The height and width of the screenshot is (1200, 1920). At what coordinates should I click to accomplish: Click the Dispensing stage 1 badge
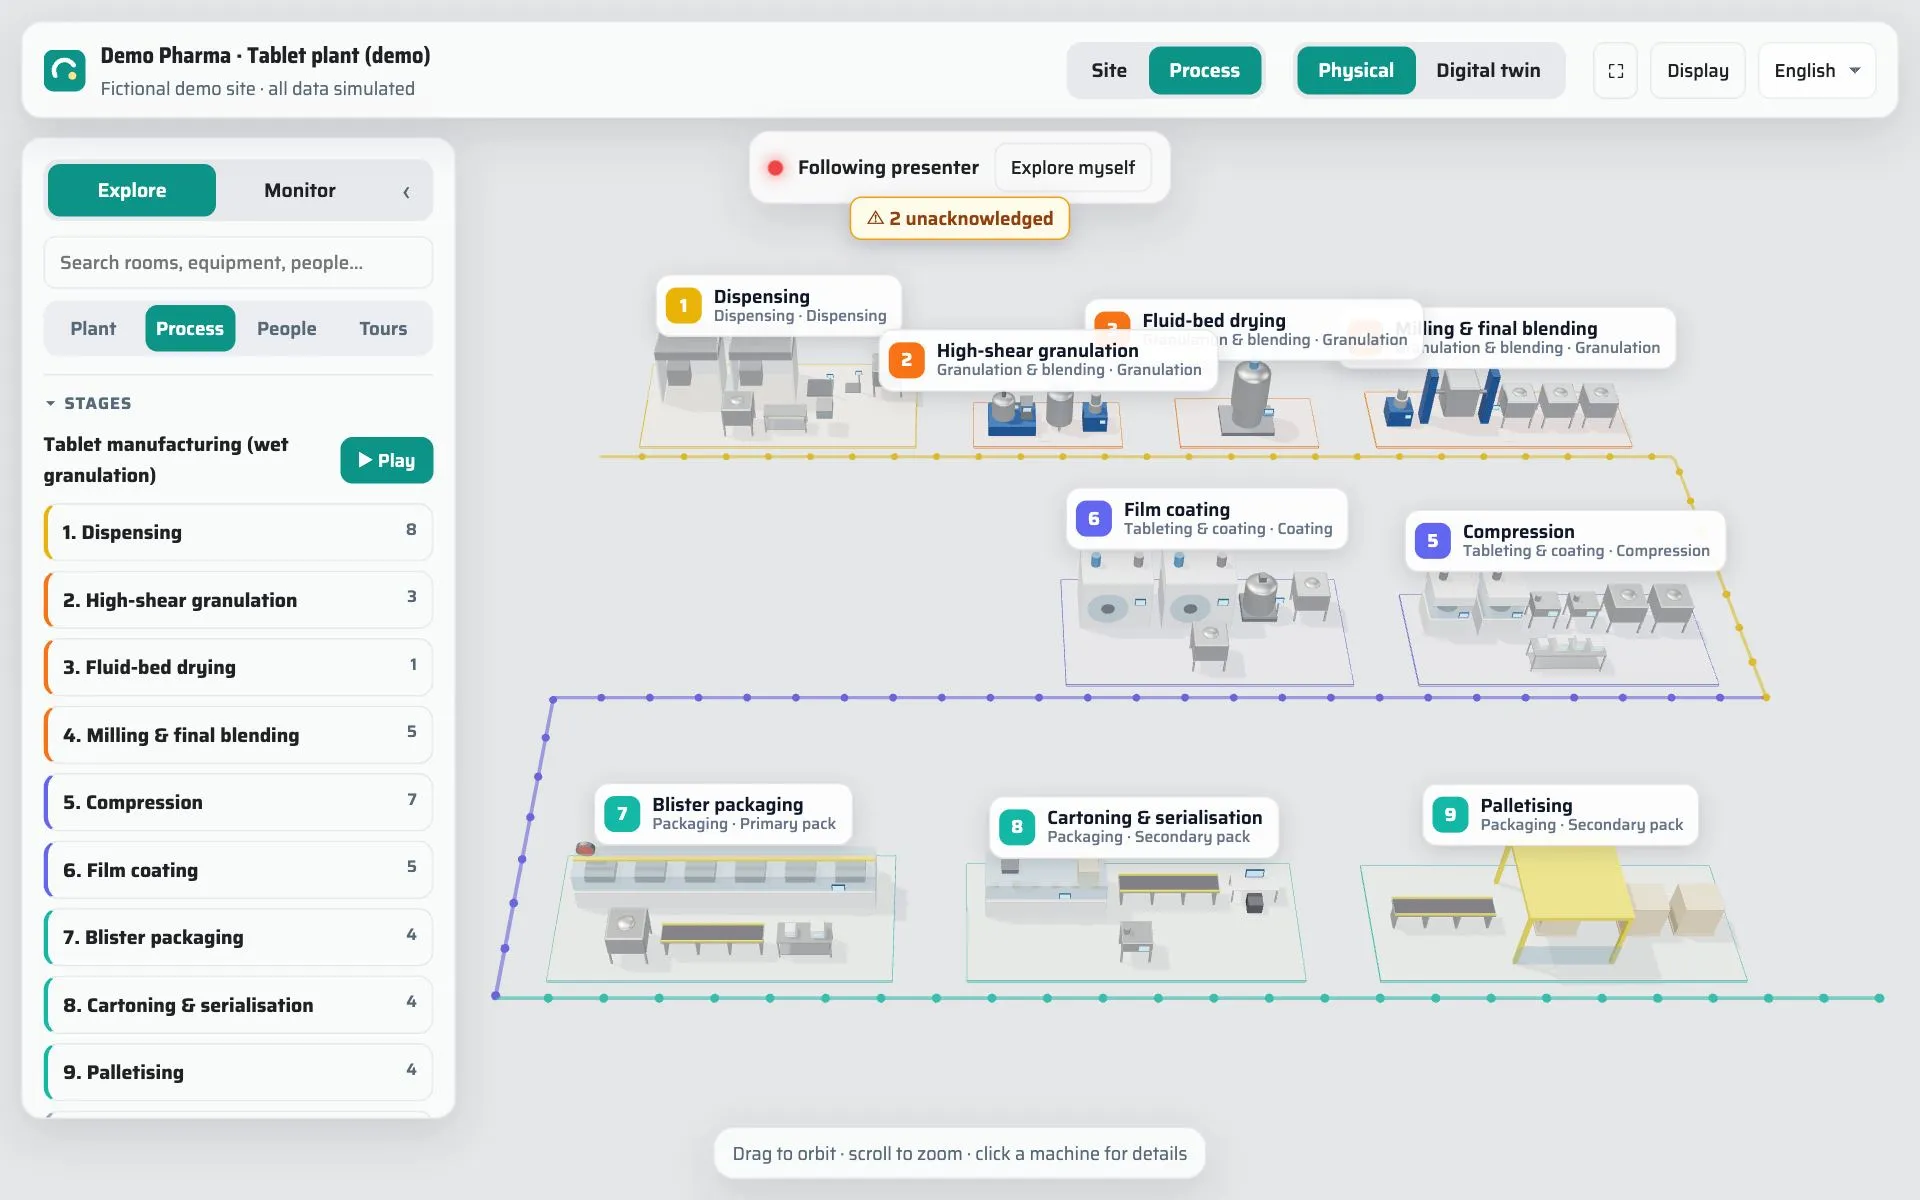(684, 306)
